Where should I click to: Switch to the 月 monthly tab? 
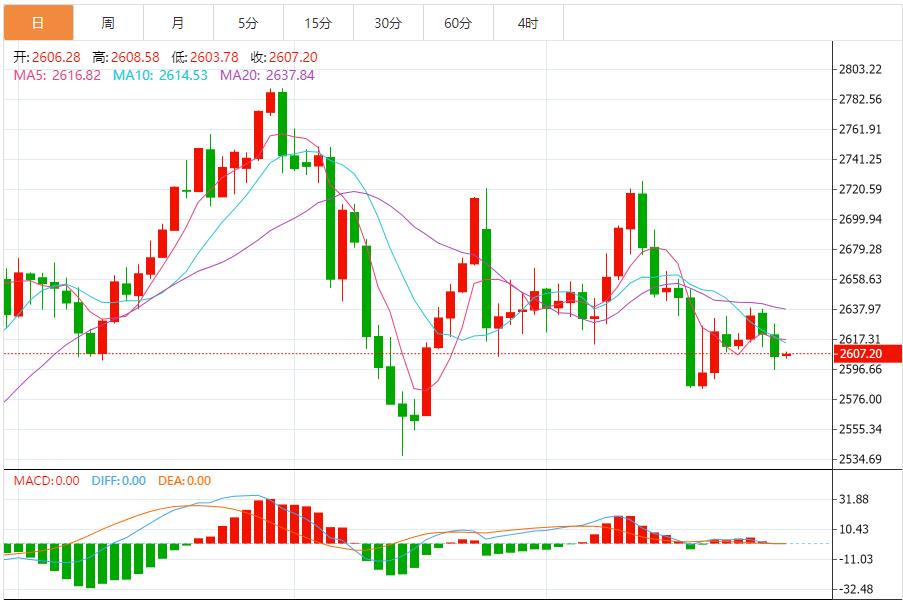[179, 23]
